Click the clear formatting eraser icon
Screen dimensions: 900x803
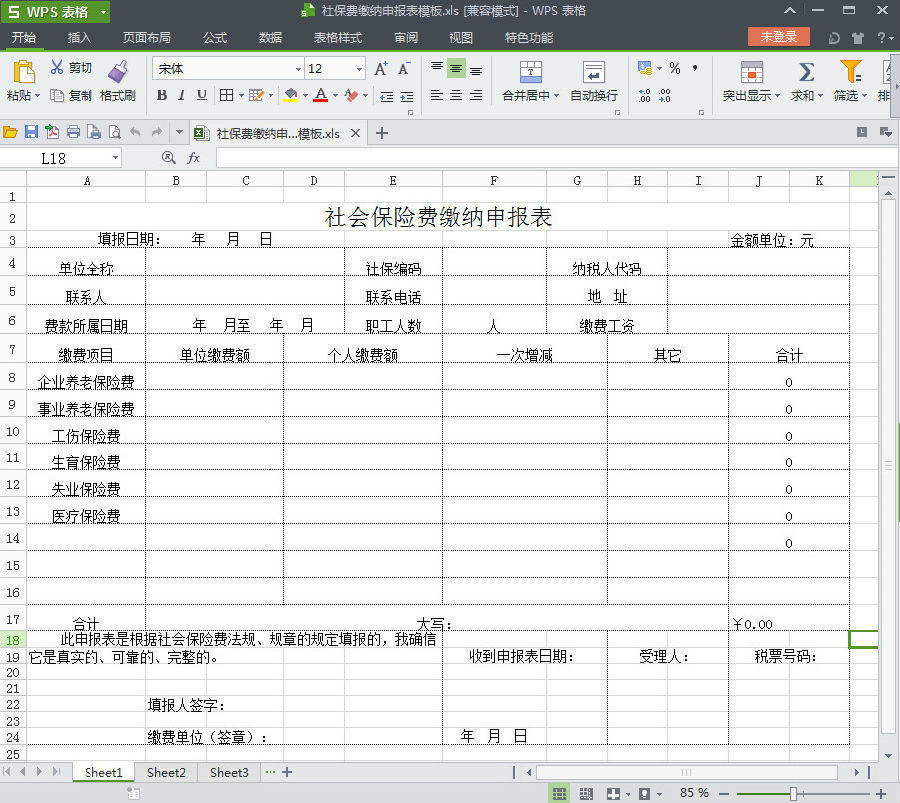351,95
